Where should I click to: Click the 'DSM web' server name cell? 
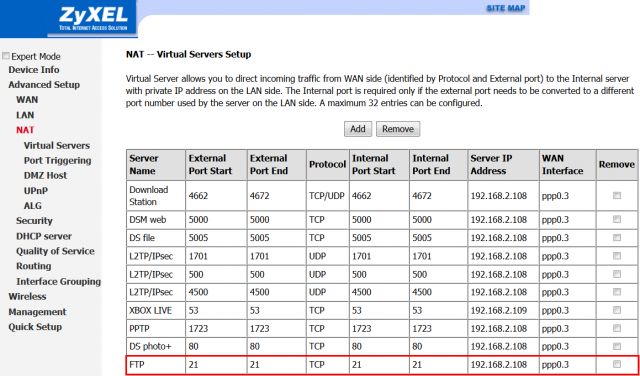click(155, 220)
